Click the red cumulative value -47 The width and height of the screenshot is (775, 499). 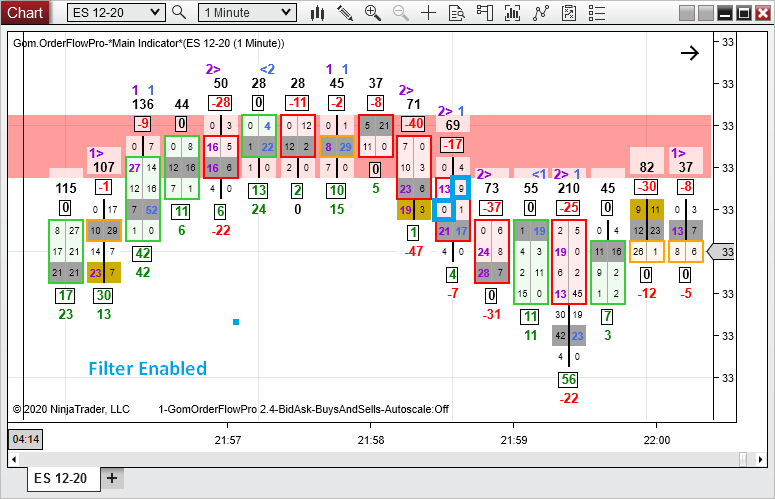coord(414,251)
